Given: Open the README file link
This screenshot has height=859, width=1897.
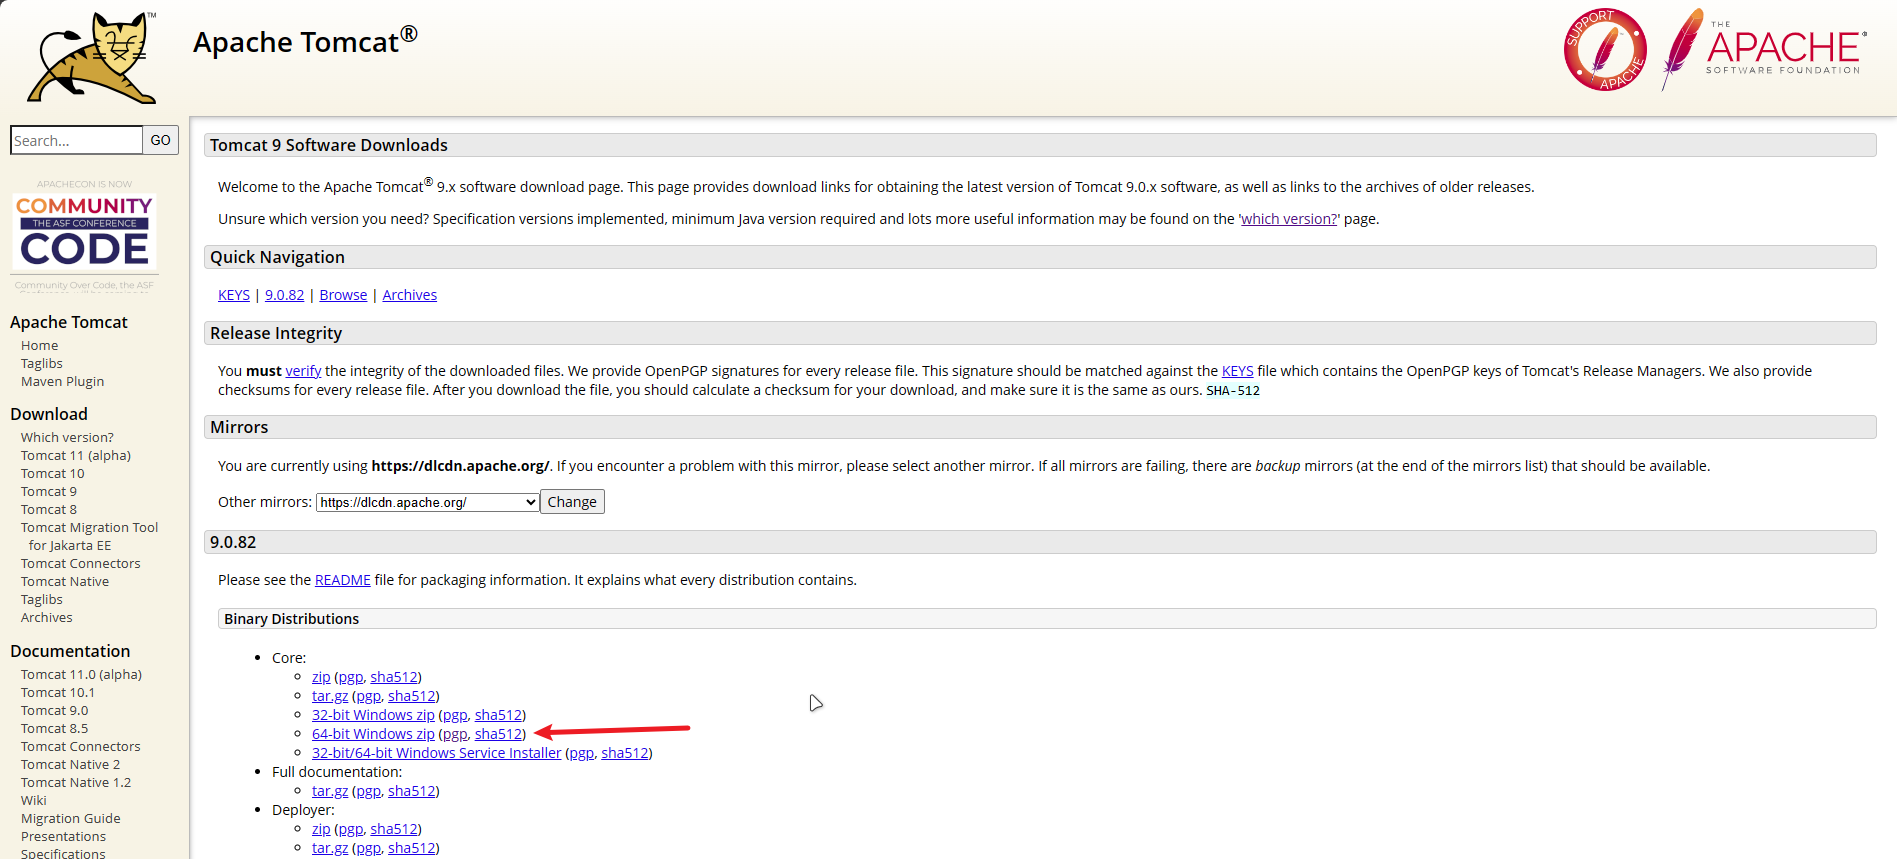Looking at the screenshot, I should click(x=342, y=580).
